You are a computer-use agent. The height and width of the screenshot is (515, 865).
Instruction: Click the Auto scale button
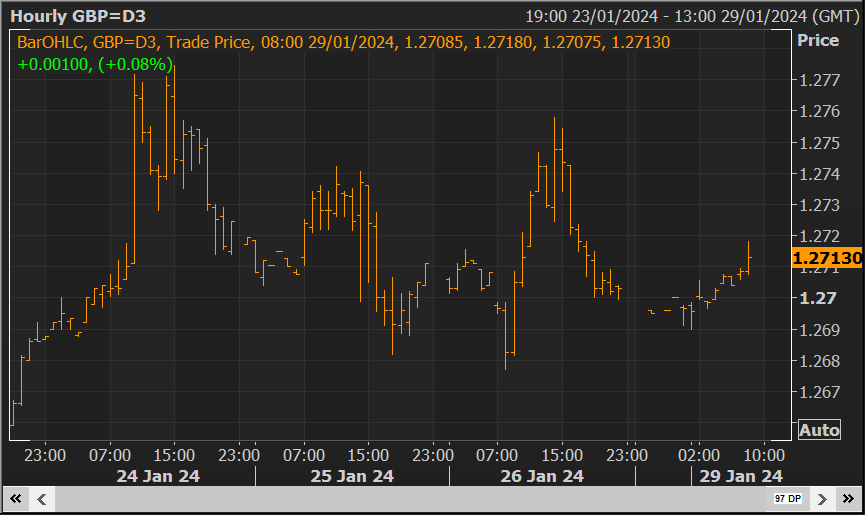(x=819, y=430)
